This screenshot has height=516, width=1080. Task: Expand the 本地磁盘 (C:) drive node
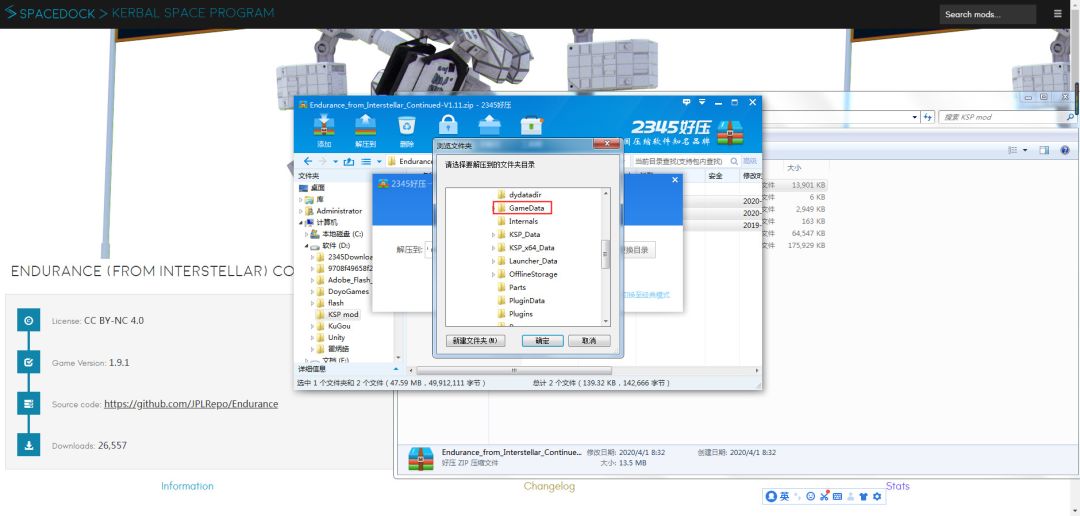[307, 234]
